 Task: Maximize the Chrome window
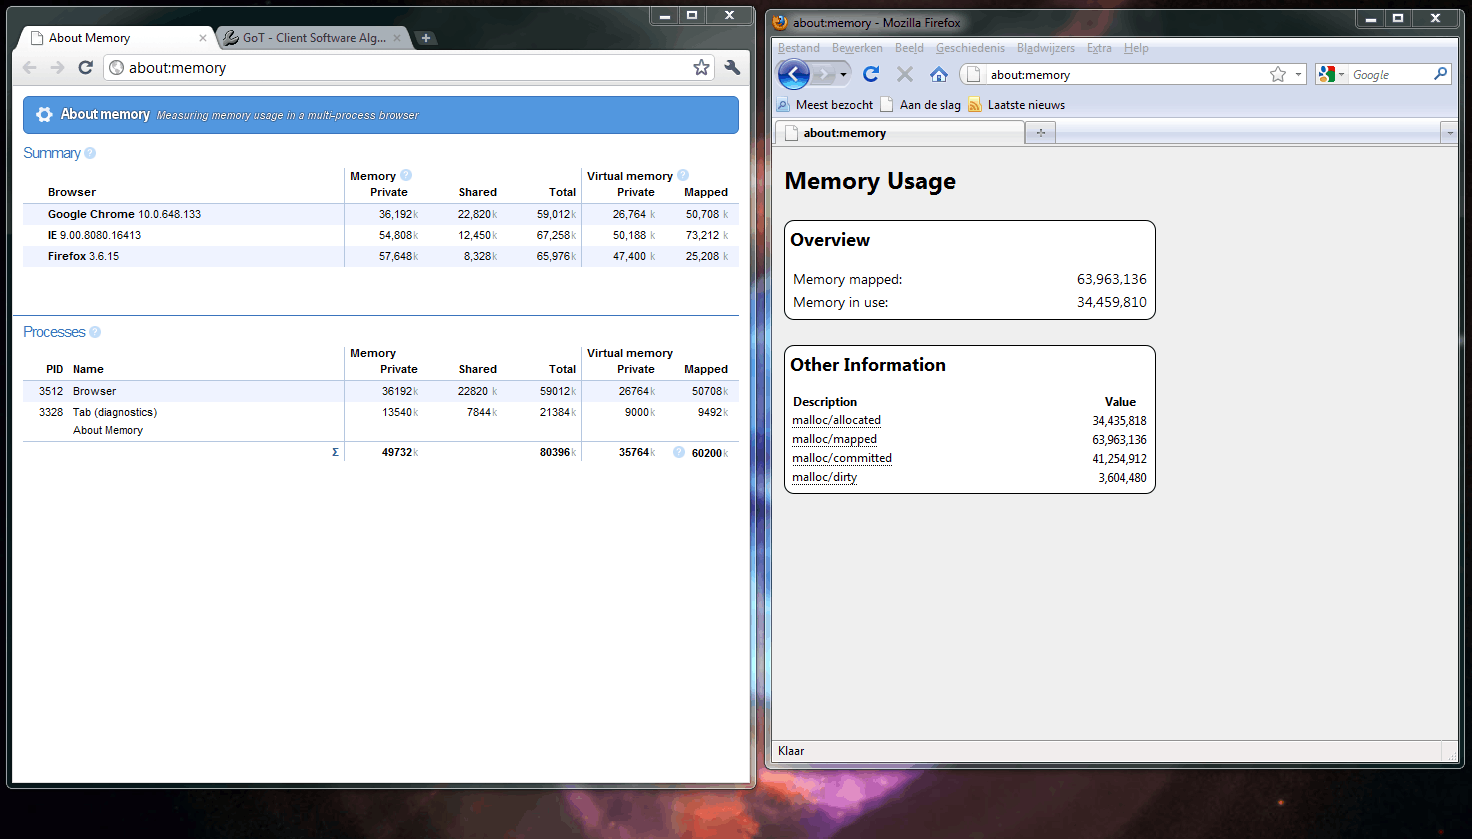tap(692, 16)
